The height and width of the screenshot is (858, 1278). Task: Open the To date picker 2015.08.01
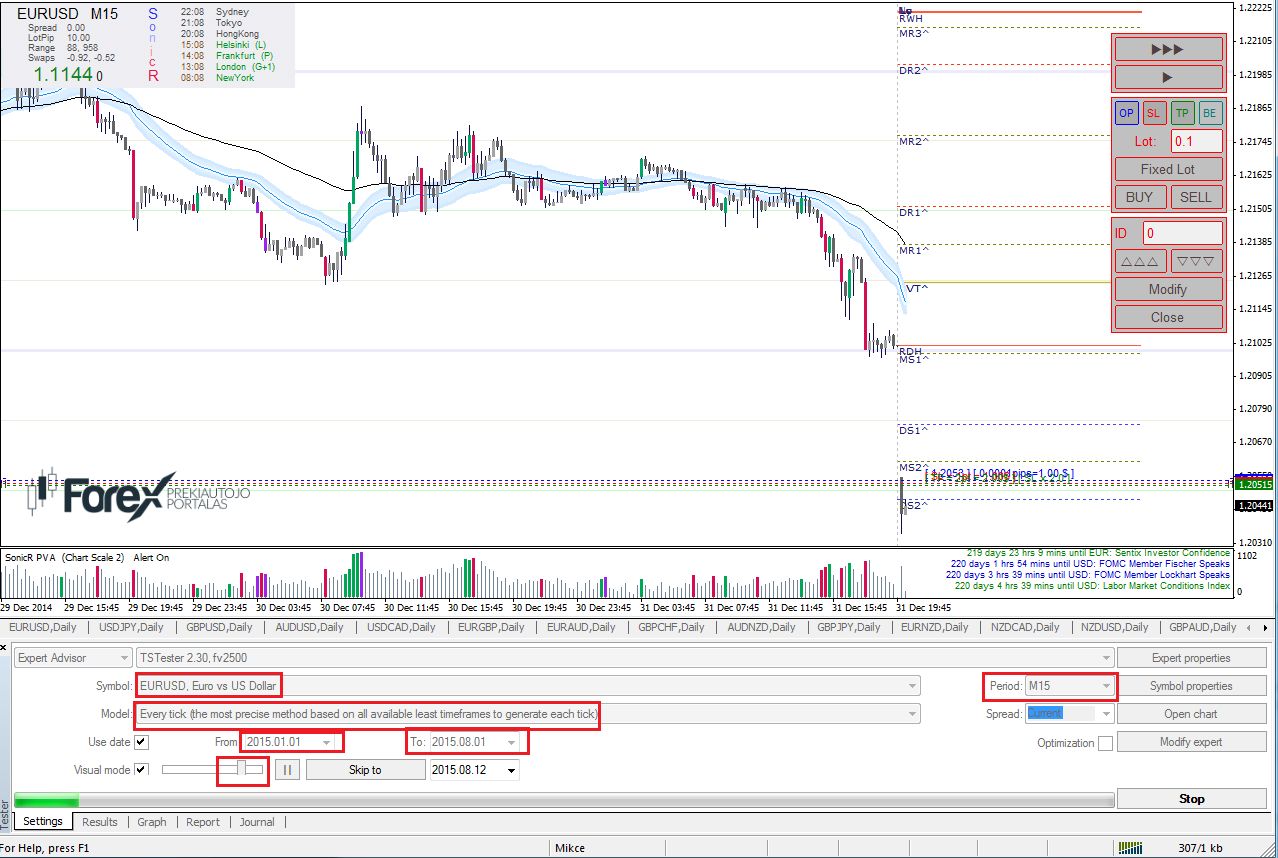[x=476, y=742]
